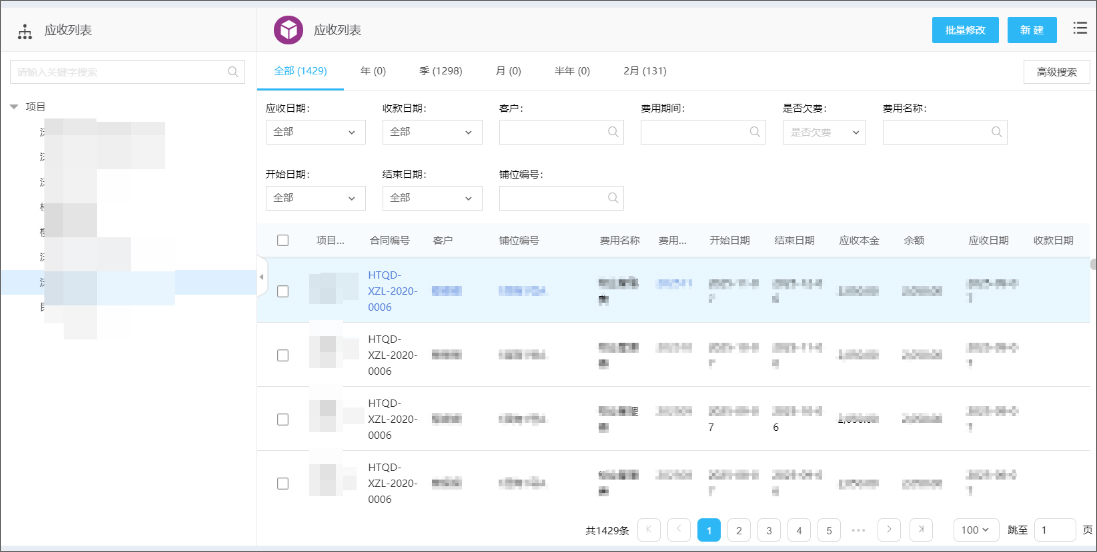Open the 收款日期 dropdown

(432, 132)
